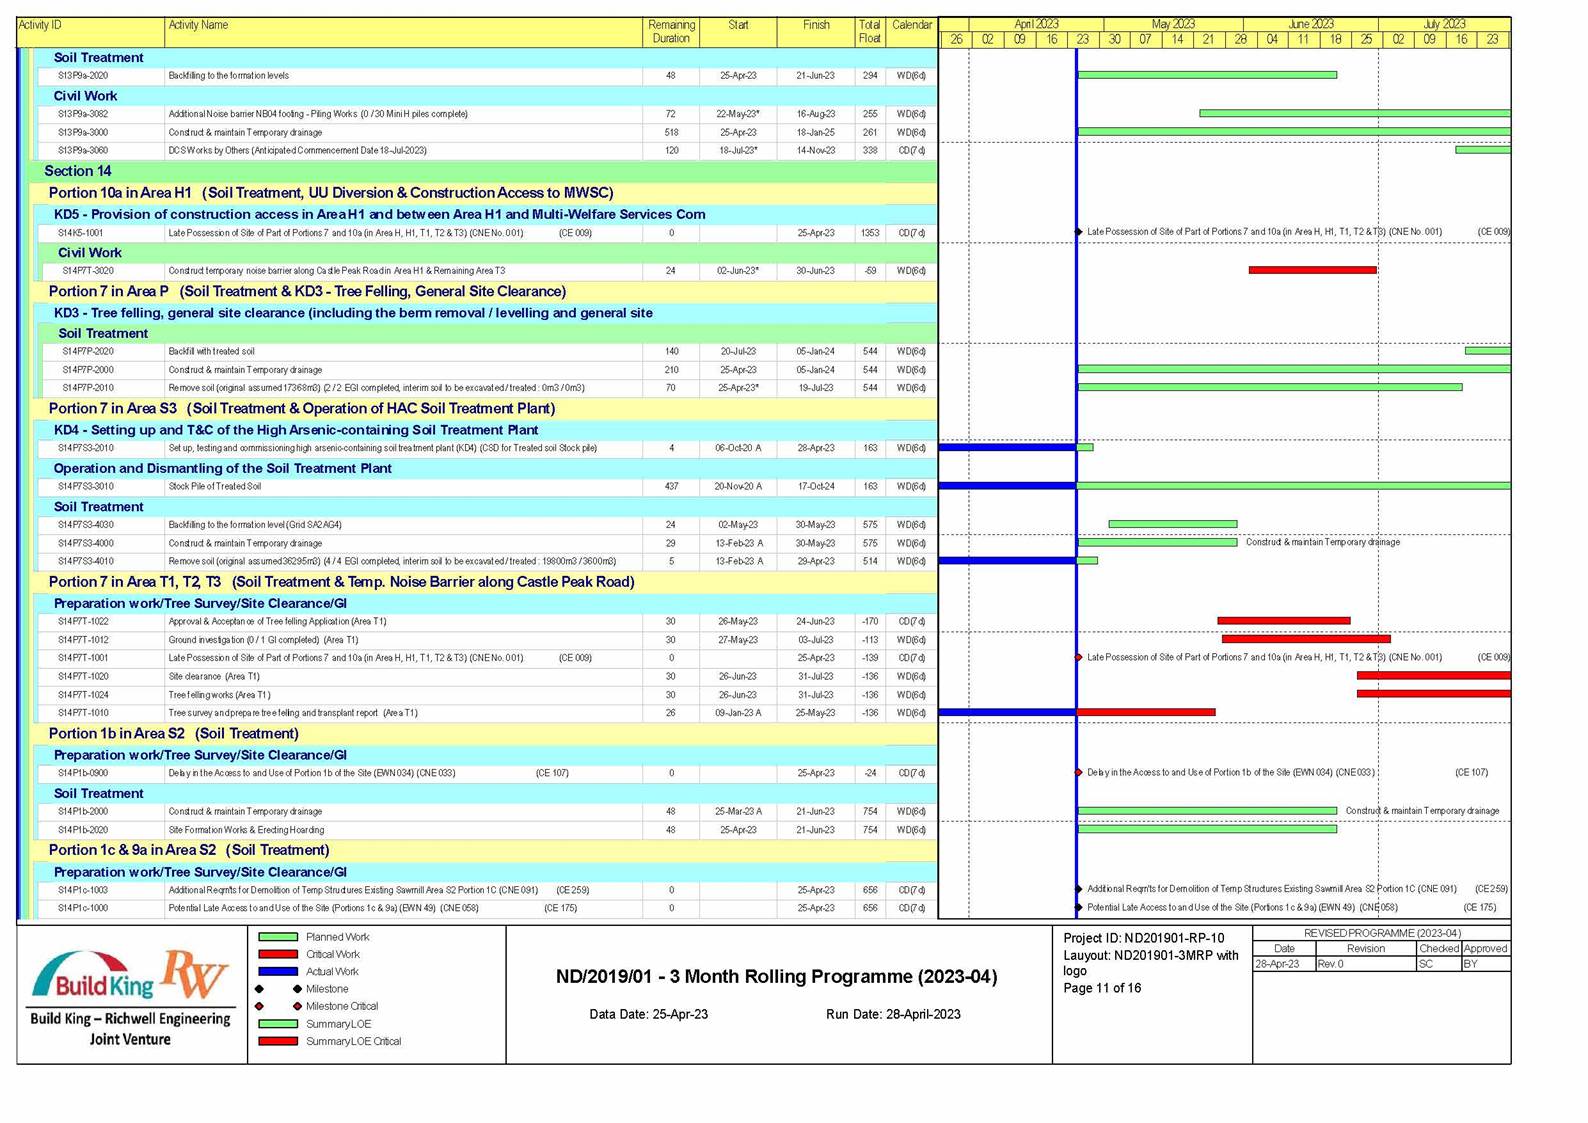This screenshot has height=1123, width=1588.
Task: Click the May 2023 timescale header
Action: coord(1173,24)
